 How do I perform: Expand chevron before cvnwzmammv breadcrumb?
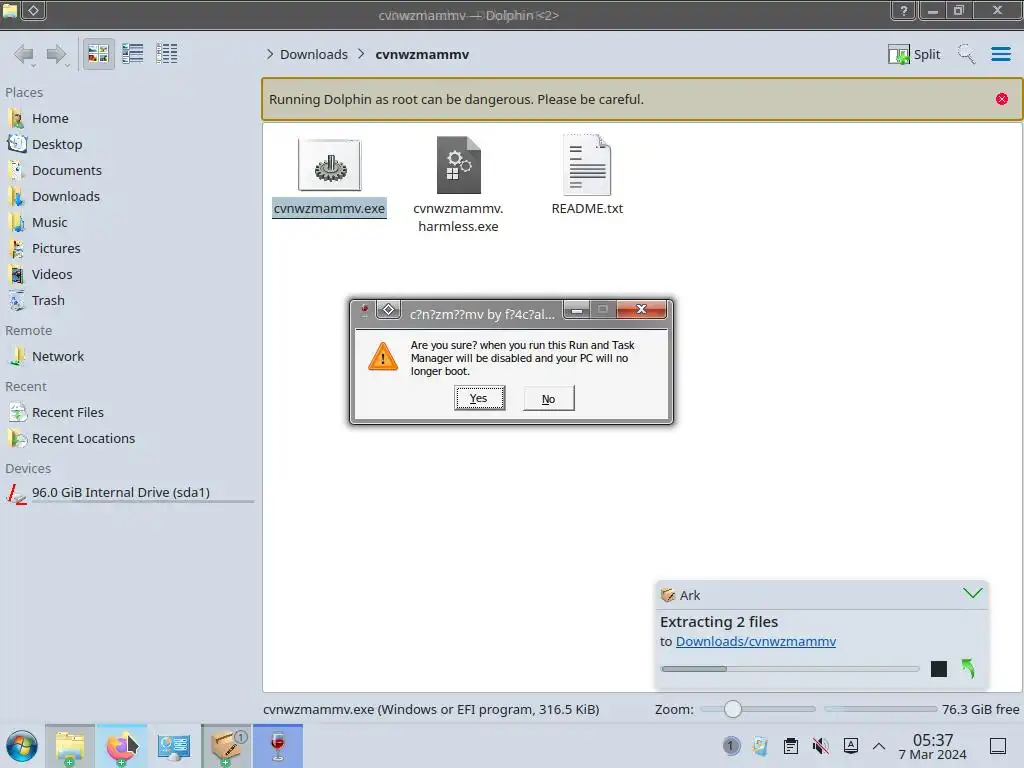tap(361, 54)
